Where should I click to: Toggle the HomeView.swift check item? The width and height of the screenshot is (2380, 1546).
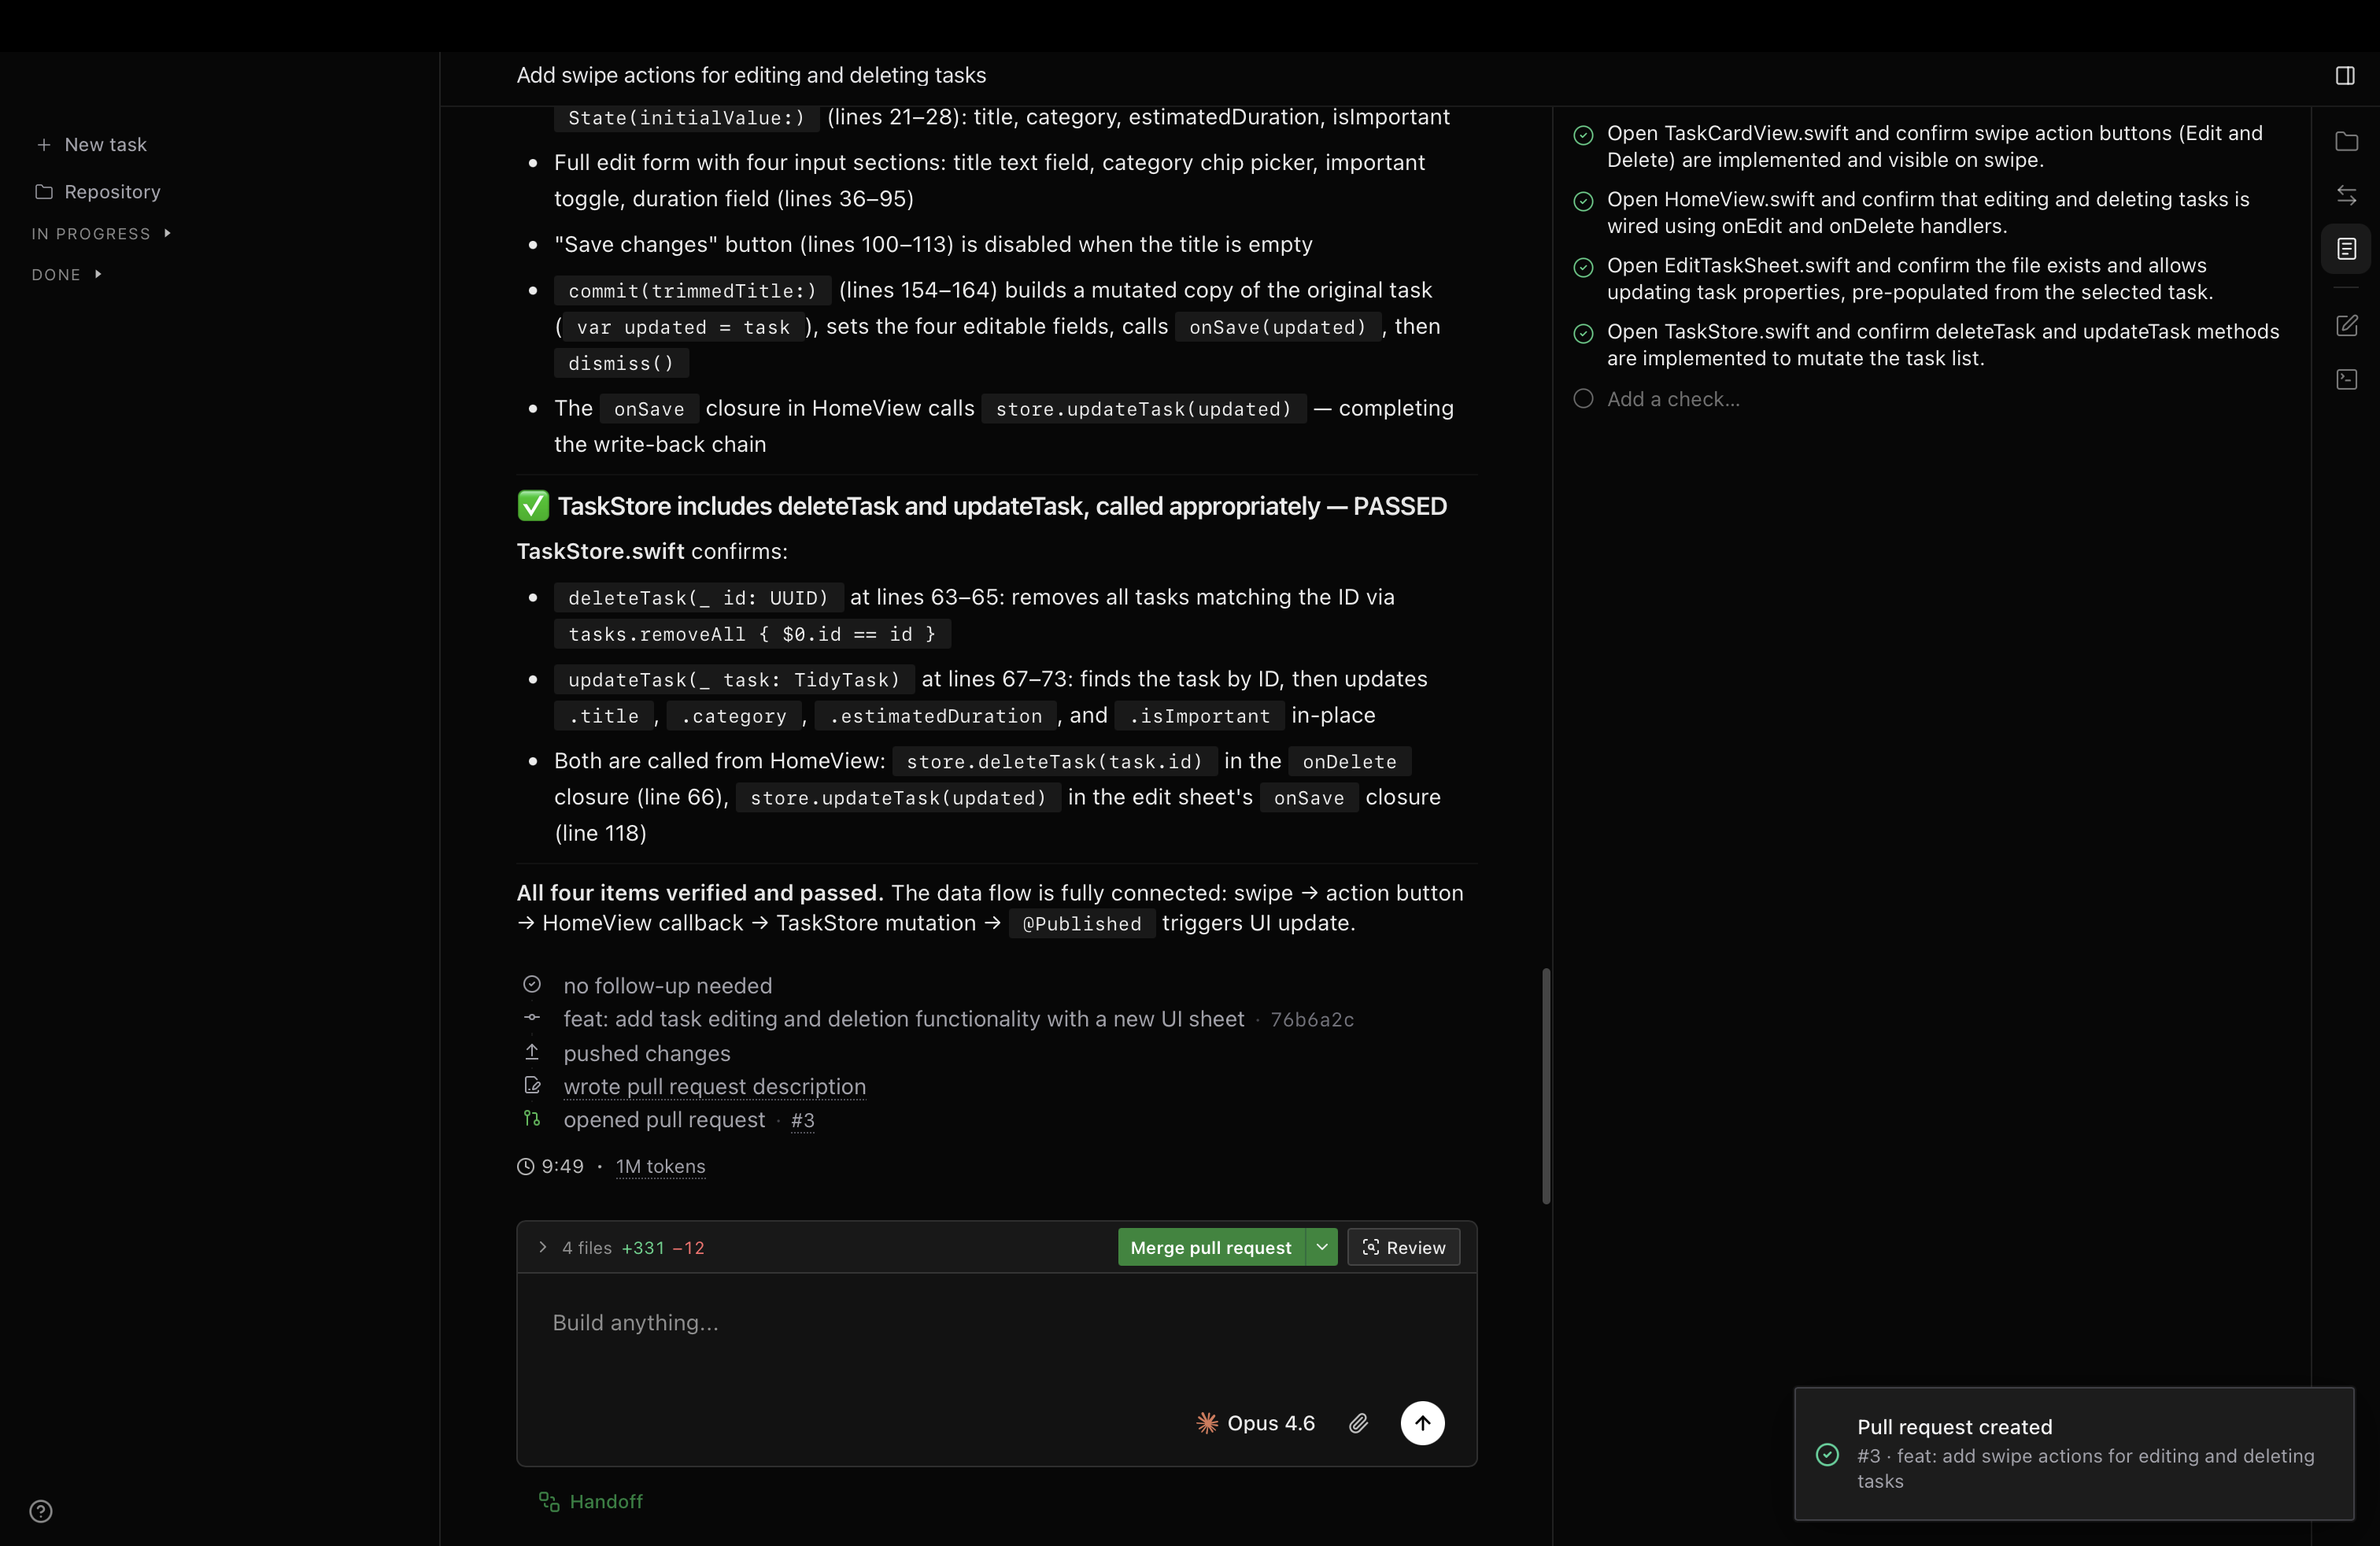click(x=1583, y=201)
